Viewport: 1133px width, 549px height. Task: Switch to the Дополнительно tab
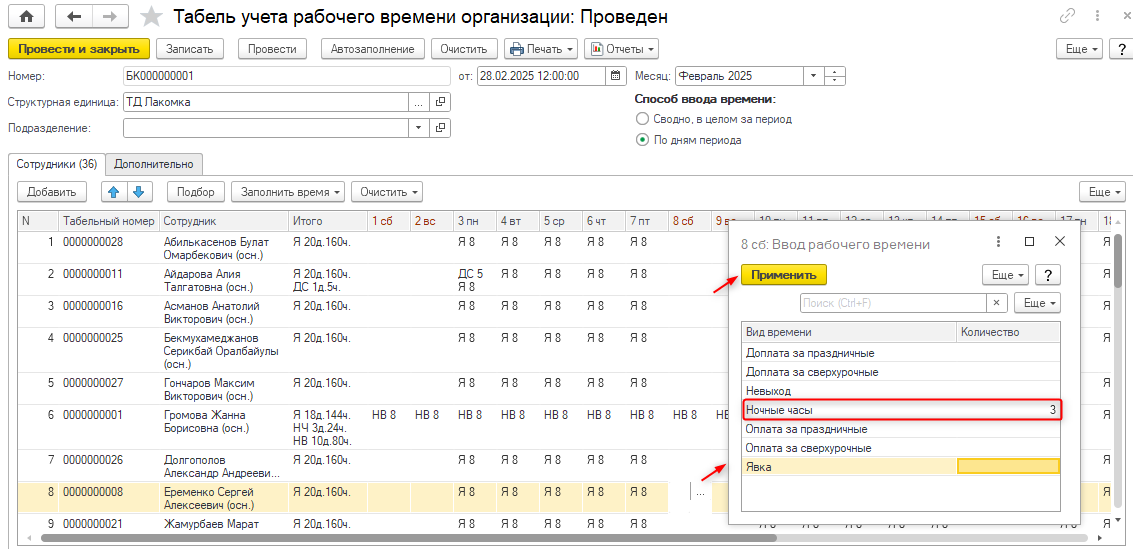point(155,164)
